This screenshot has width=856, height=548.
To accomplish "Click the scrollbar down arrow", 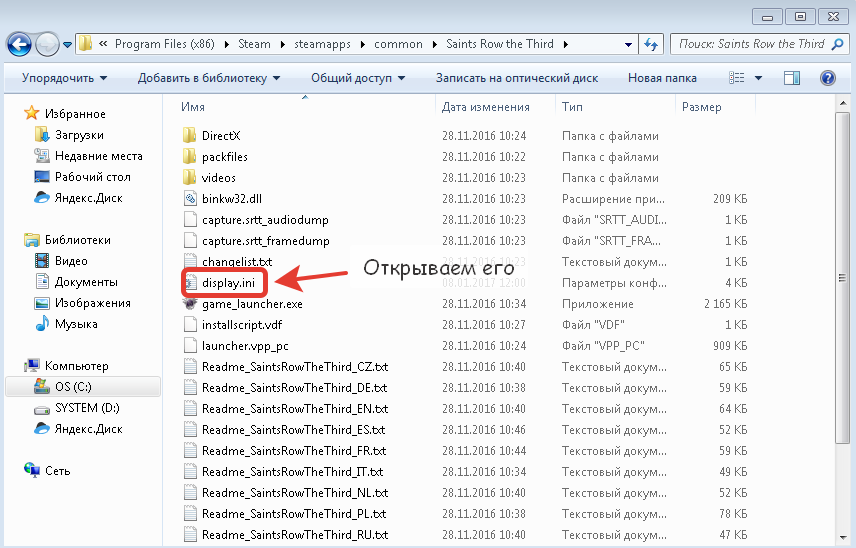I will tap(842, 538).
